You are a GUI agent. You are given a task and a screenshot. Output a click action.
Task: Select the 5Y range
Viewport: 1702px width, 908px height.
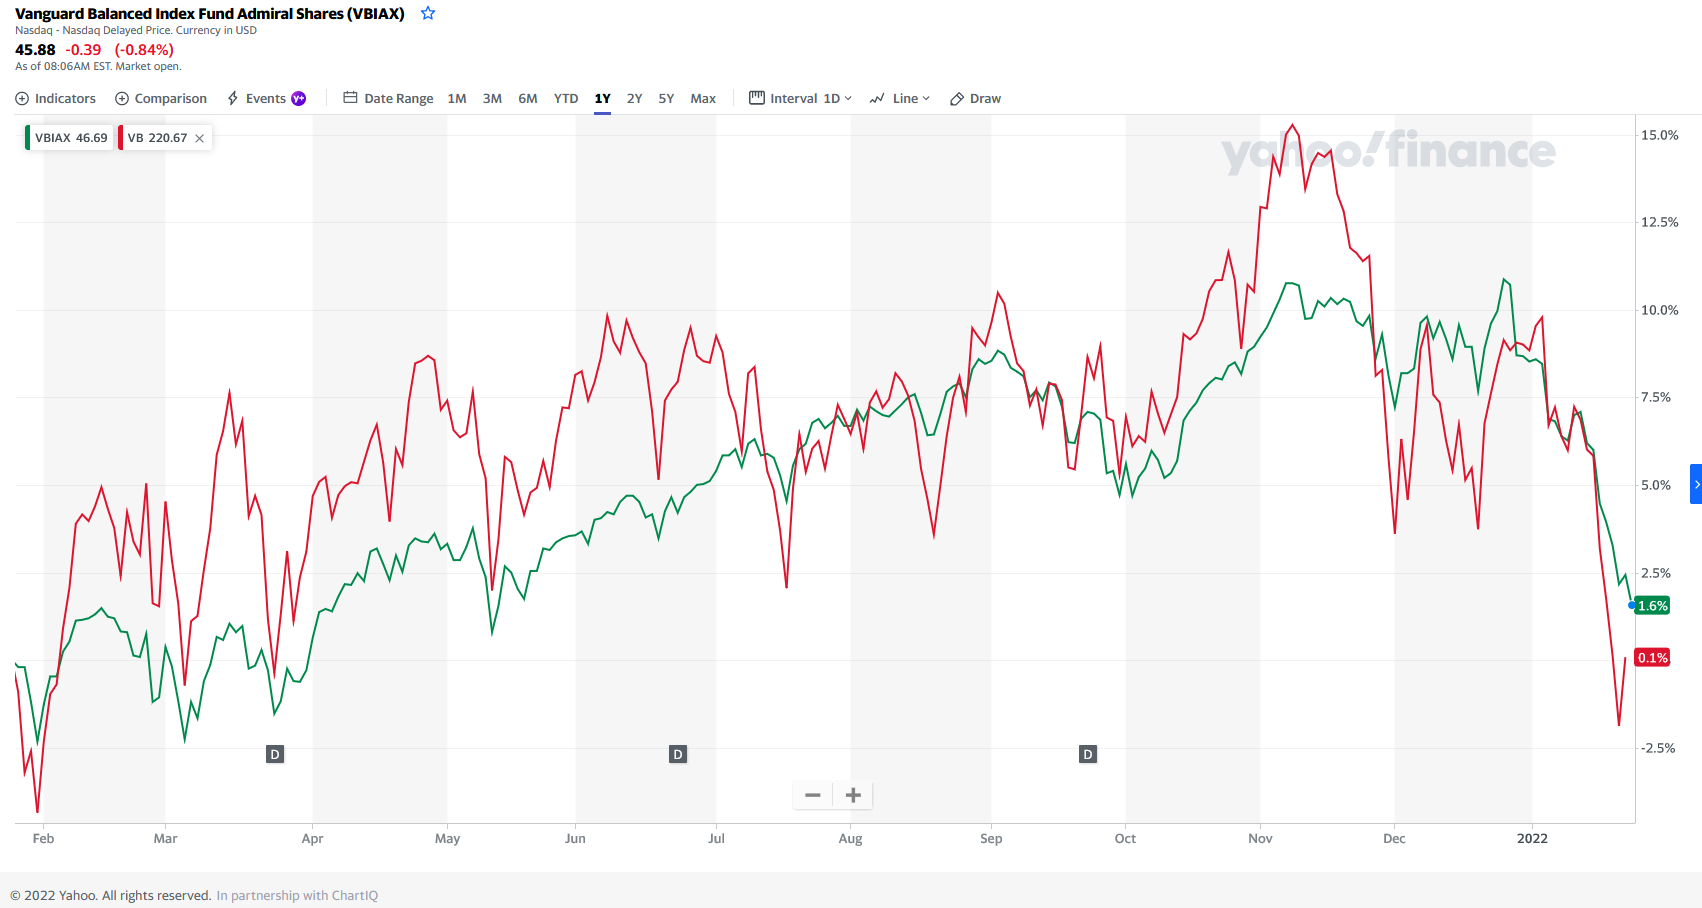666,98
